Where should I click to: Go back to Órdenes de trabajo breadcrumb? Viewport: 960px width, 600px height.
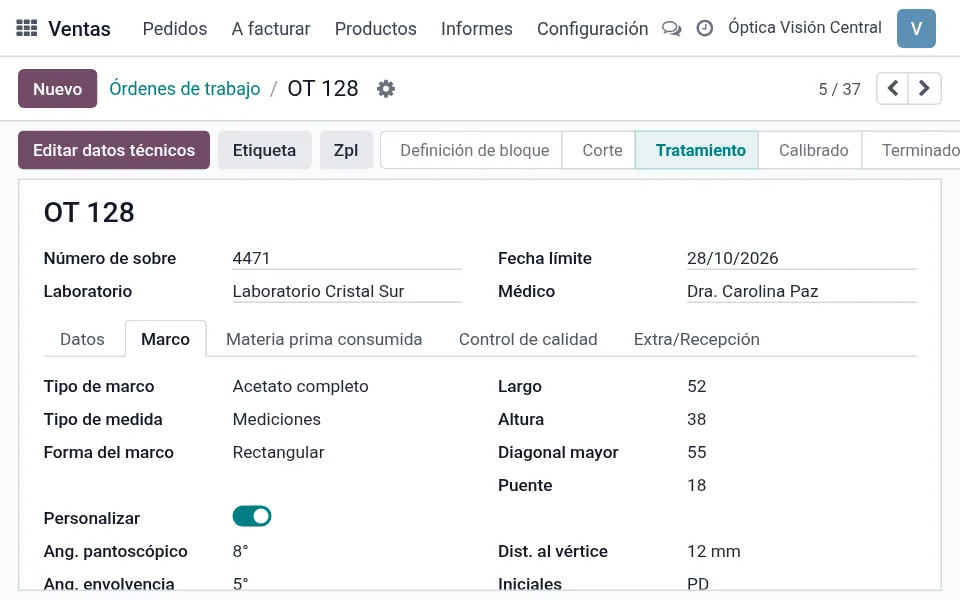tap(184, 89)
